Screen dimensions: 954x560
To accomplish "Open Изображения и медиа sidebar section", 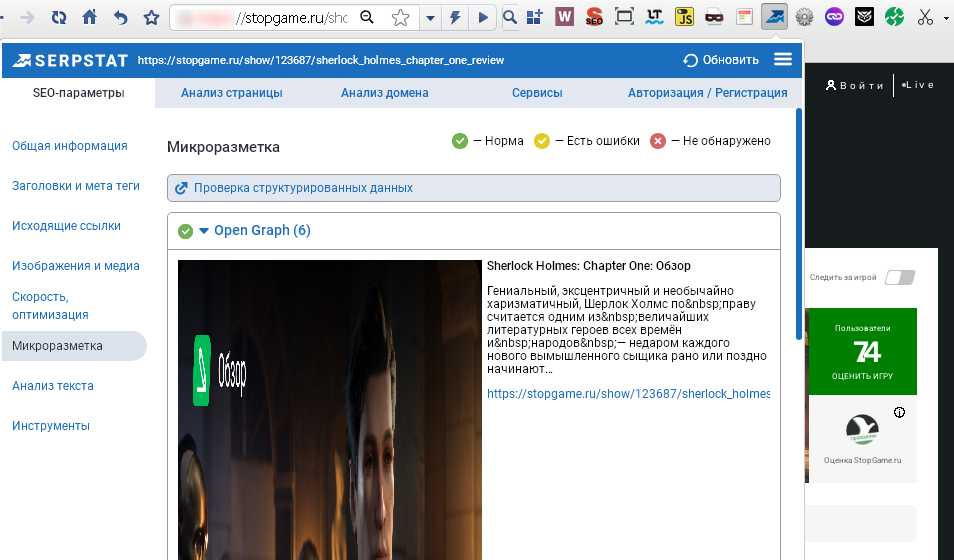I will pos(75,265).
